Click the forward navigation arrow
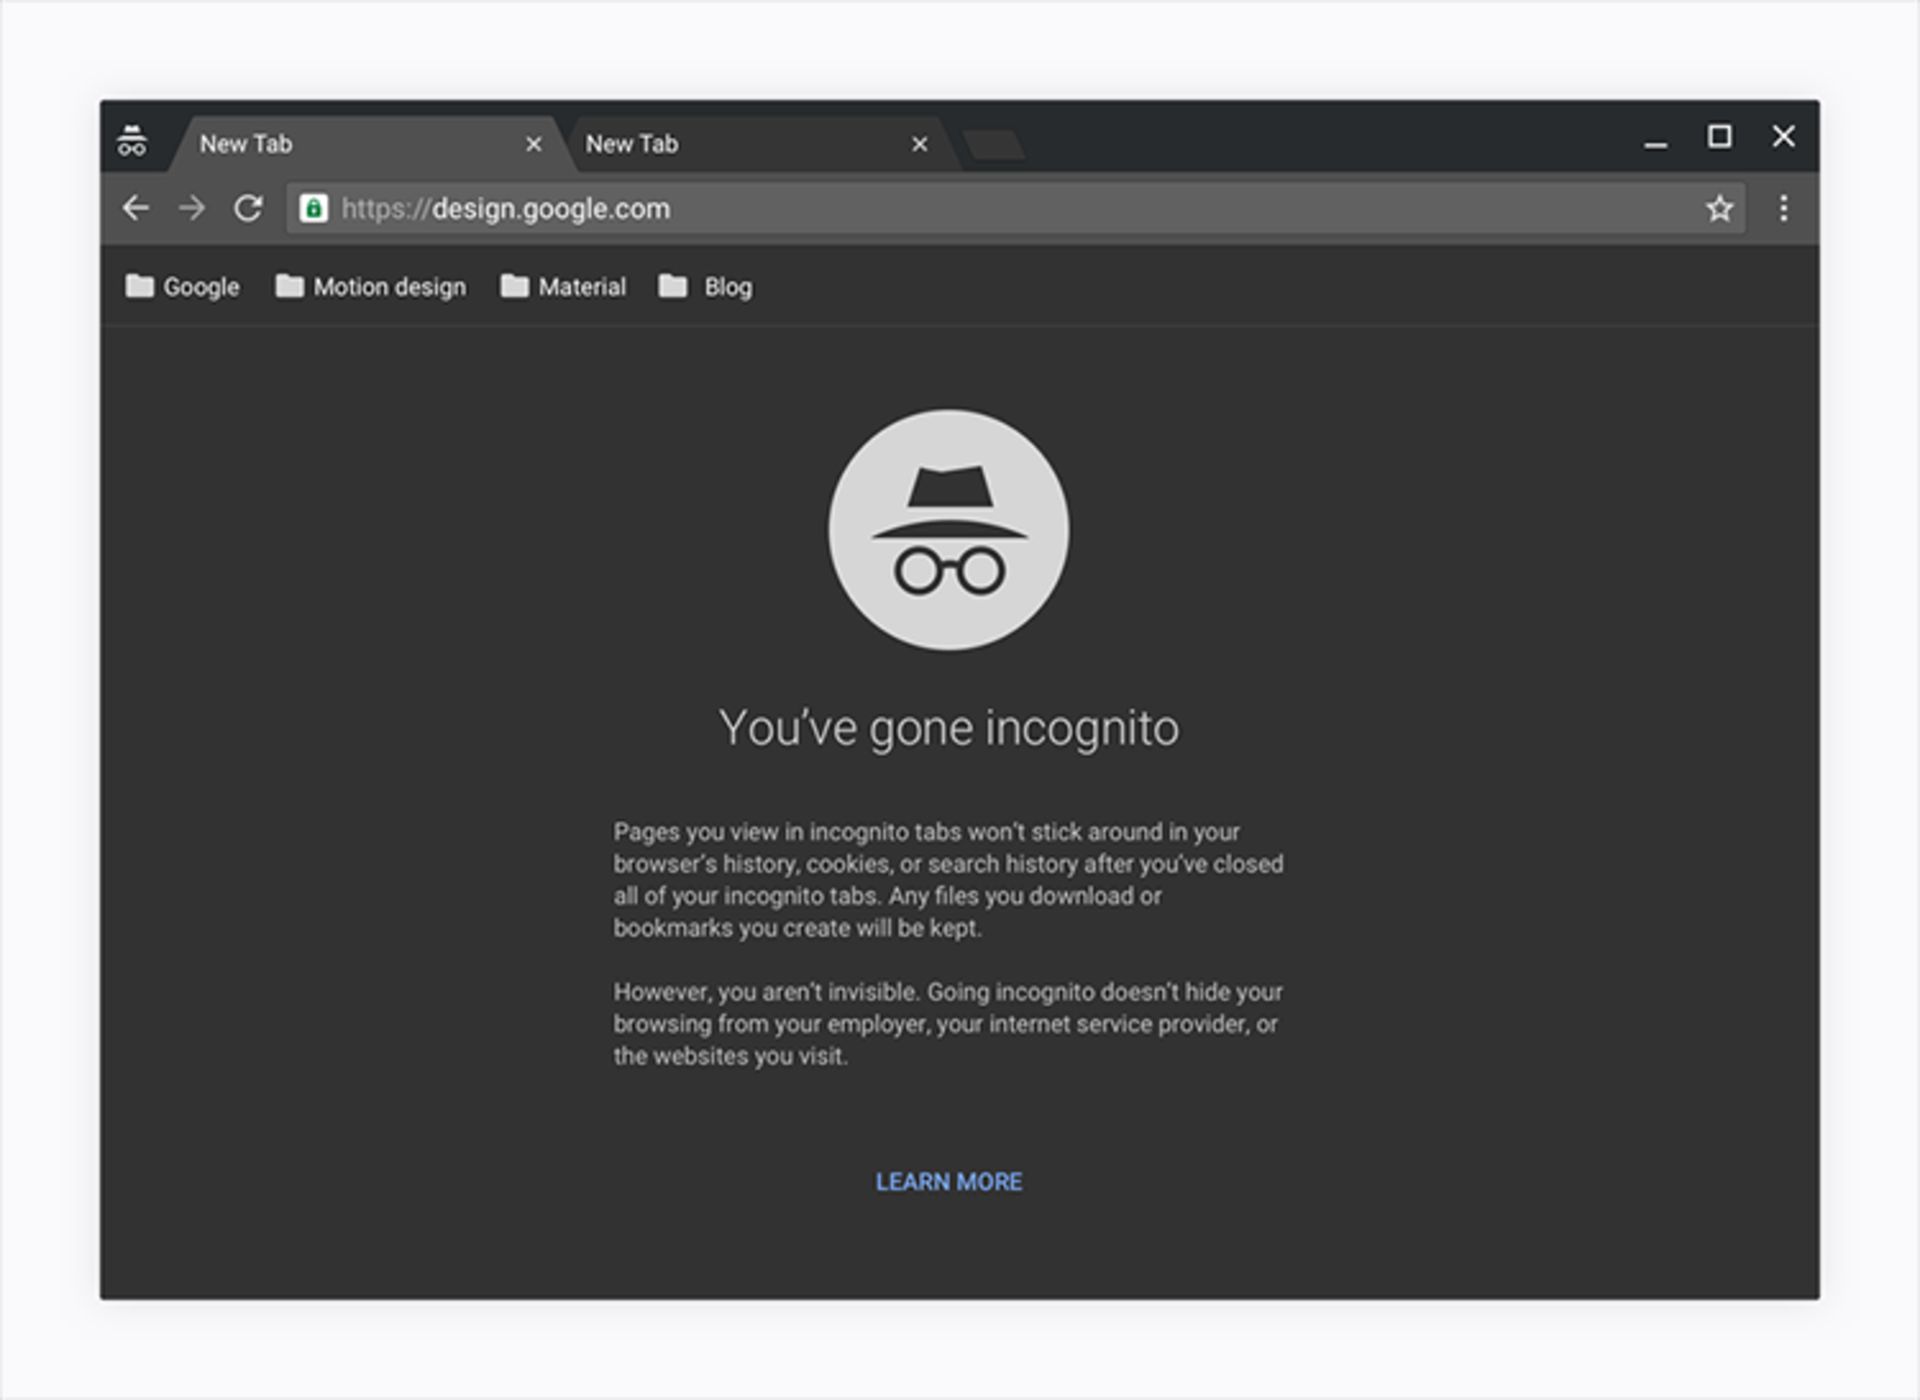The image size is (1920, 1400). tap(192, 208)
